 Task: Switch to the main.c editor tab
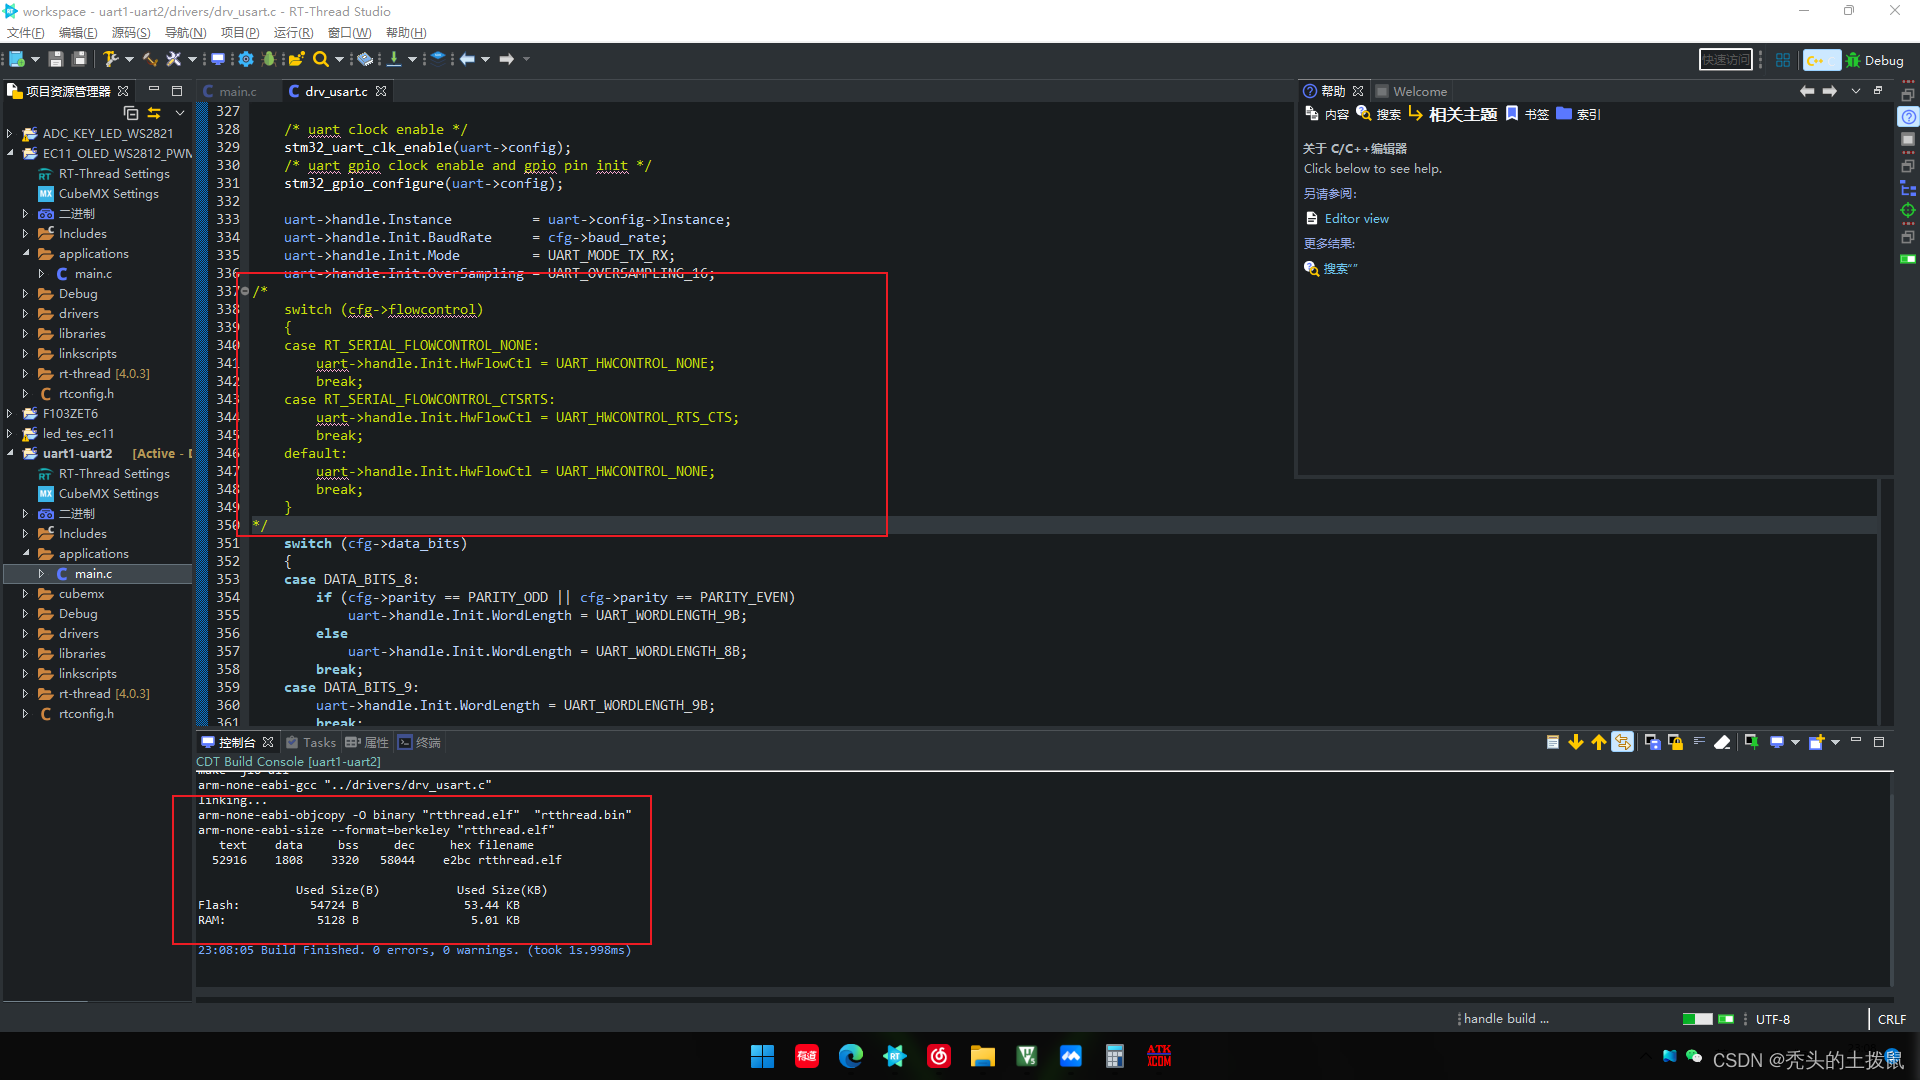pyautogui.click(x=237, y=91)
